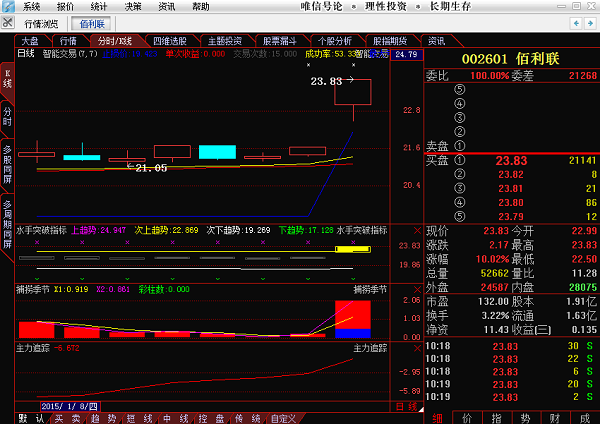The height and width of the screenshot is (424, 600).
Task: Open the 帮助 menu
Action: coord(200,6)
